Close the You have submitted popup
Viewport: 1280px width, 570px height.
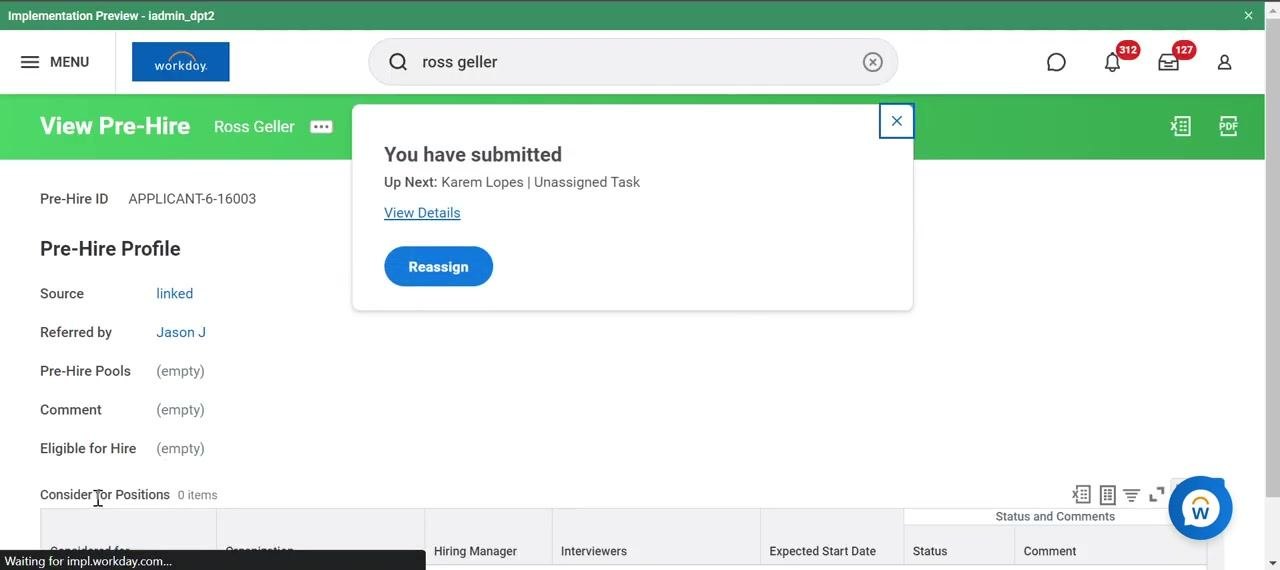coord(897,121)
